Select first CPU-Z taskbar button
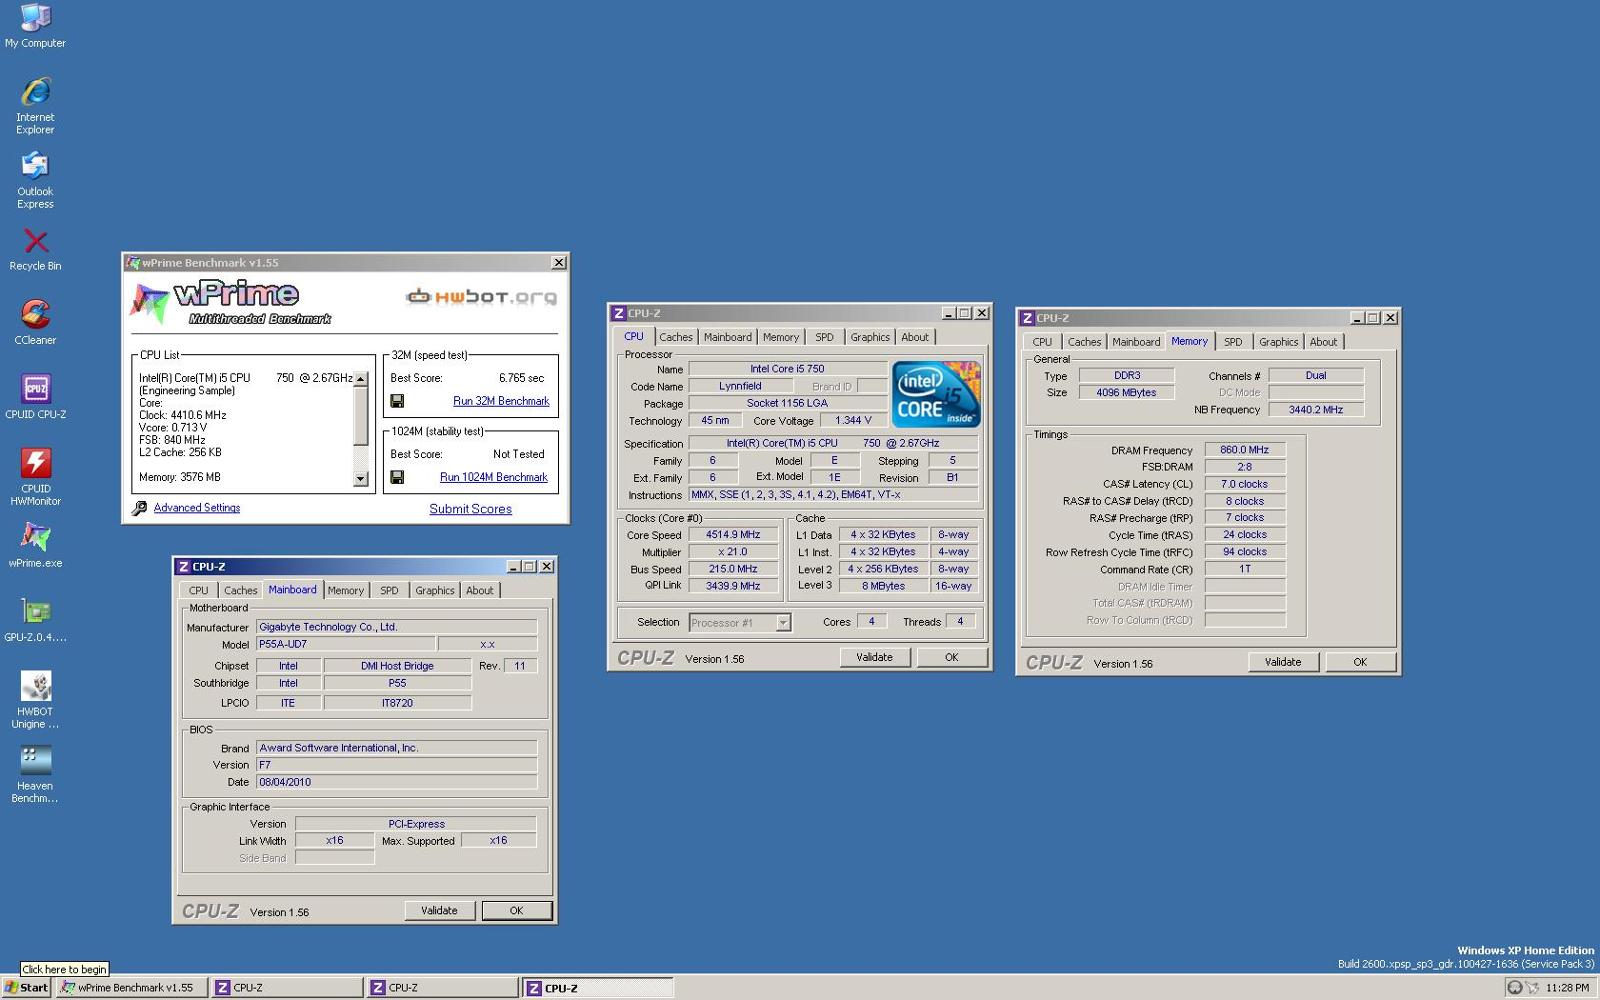1600x1000 pixels. [x=287, y=988]
